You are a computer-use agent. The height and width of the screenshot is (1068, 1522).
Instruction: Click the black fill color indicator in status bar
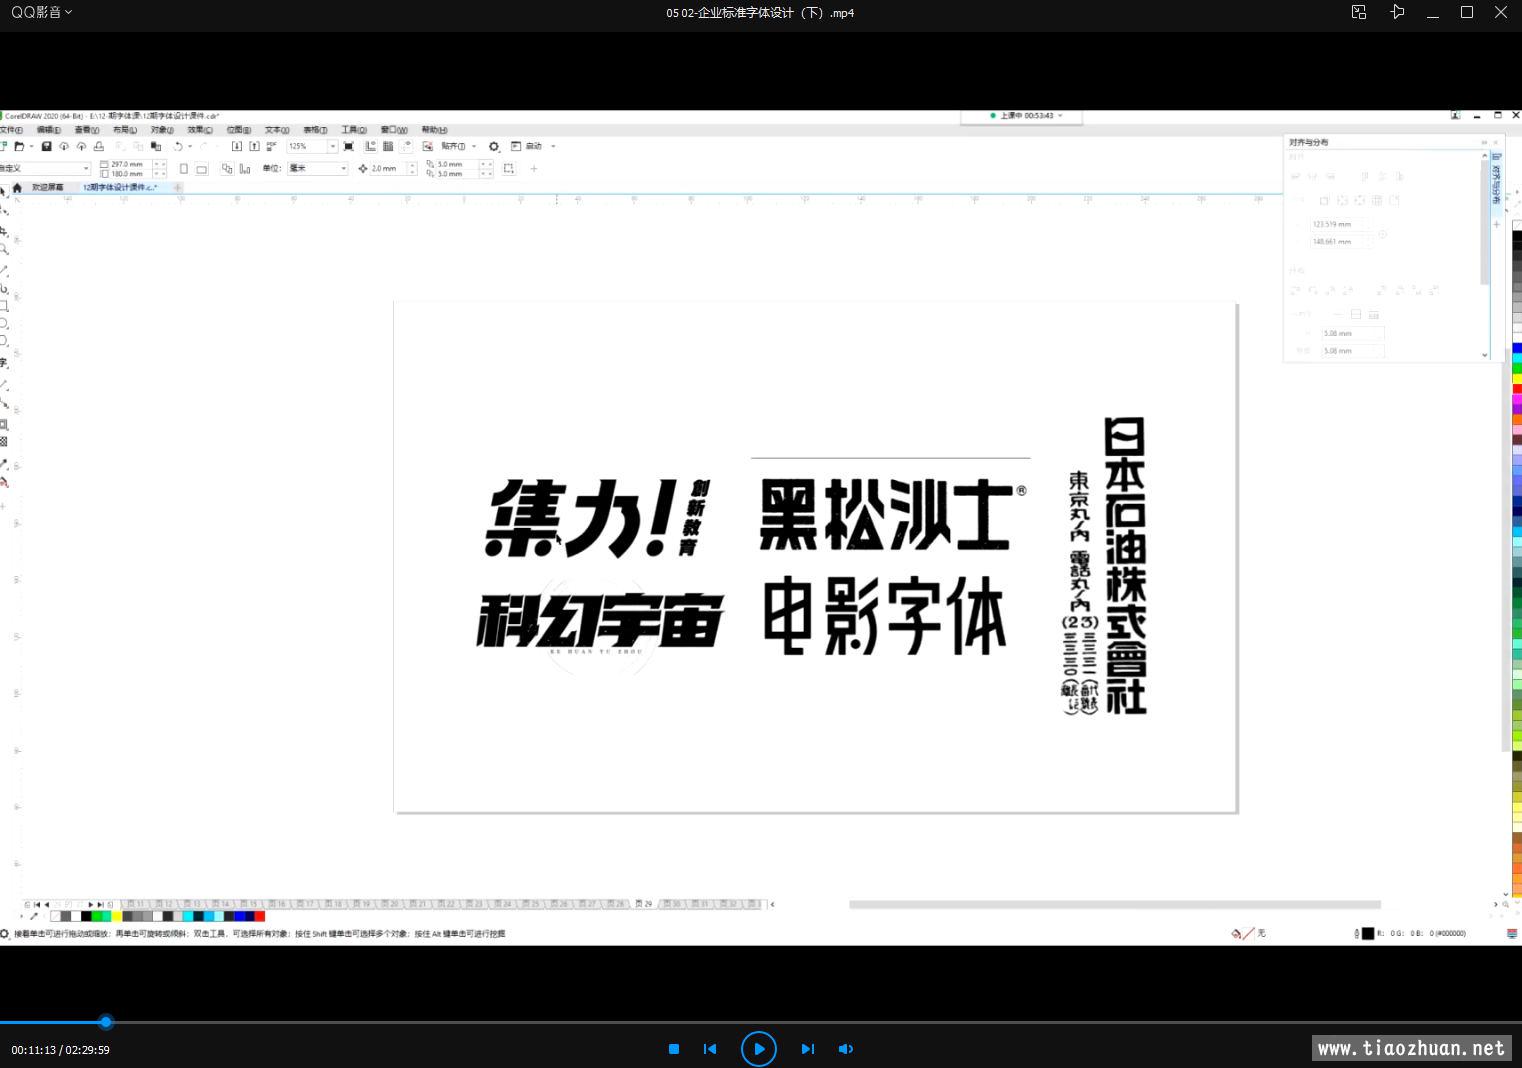tap(1367, 933)
